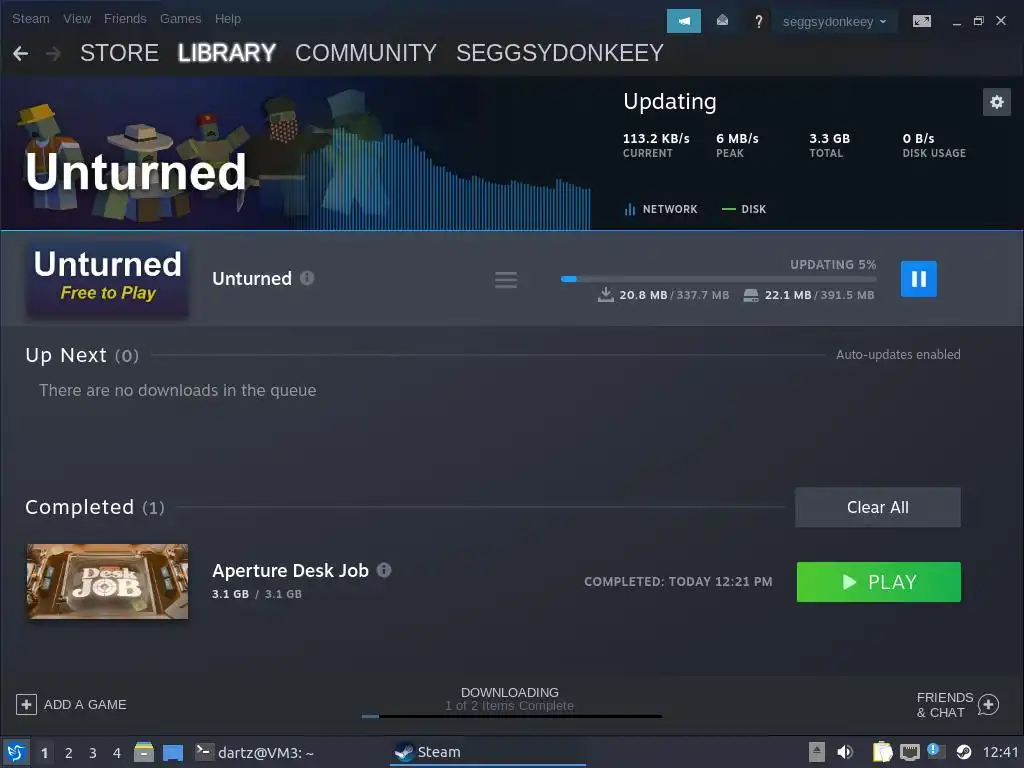Image resolution: width=1024 pixels, height=768 pixels.
Task: Toggle the Network graph legend
Action: click(660, 209)
